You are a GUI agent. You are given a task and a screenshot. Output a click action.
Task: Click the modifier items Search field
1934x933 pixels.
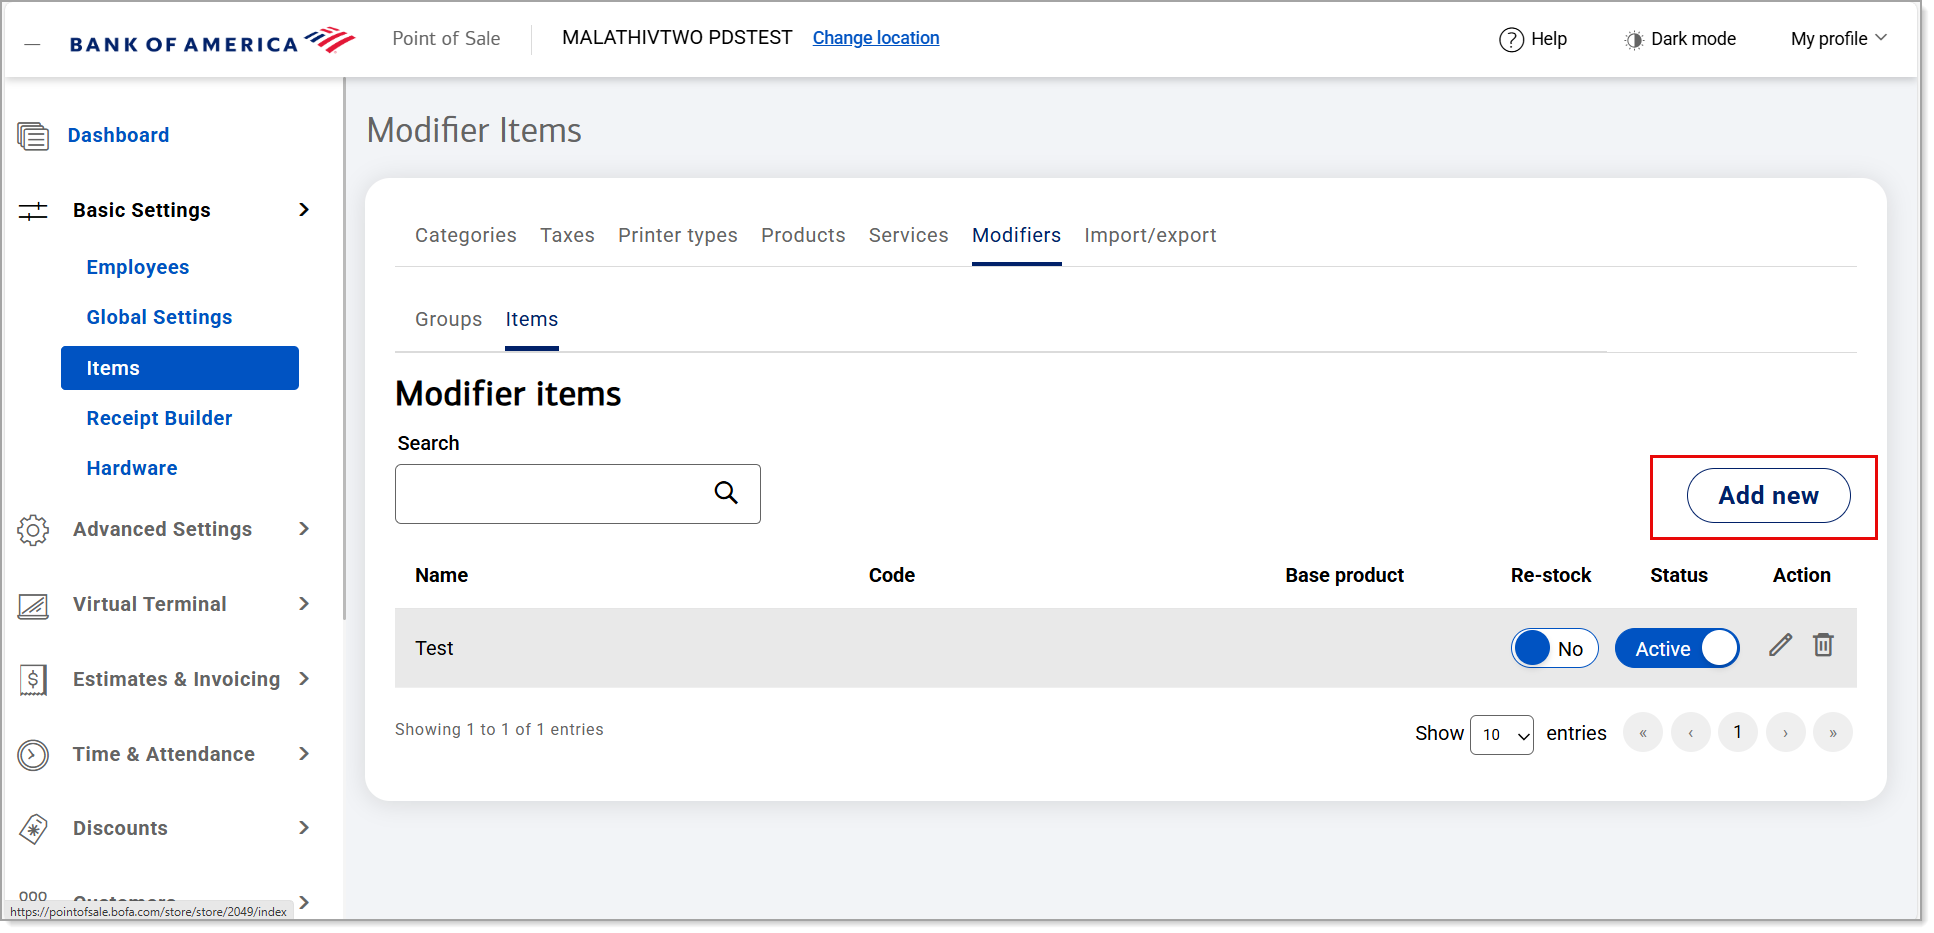pos(578,494)
